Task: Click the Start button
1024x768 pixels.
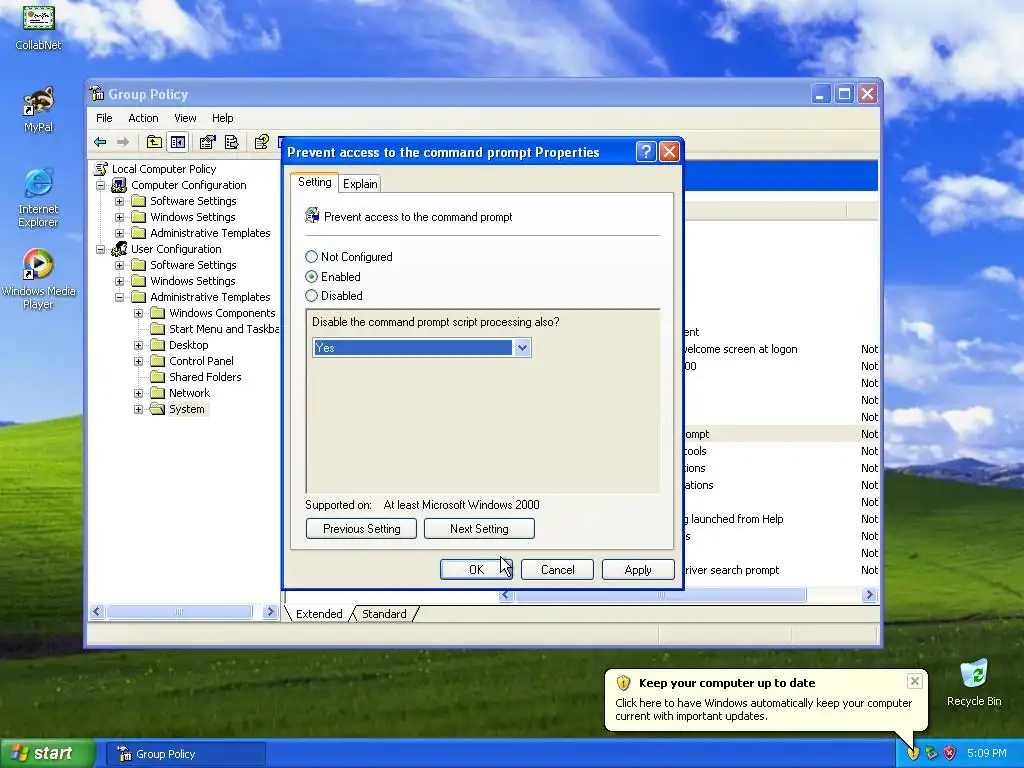Action: (x=47, y=753)
